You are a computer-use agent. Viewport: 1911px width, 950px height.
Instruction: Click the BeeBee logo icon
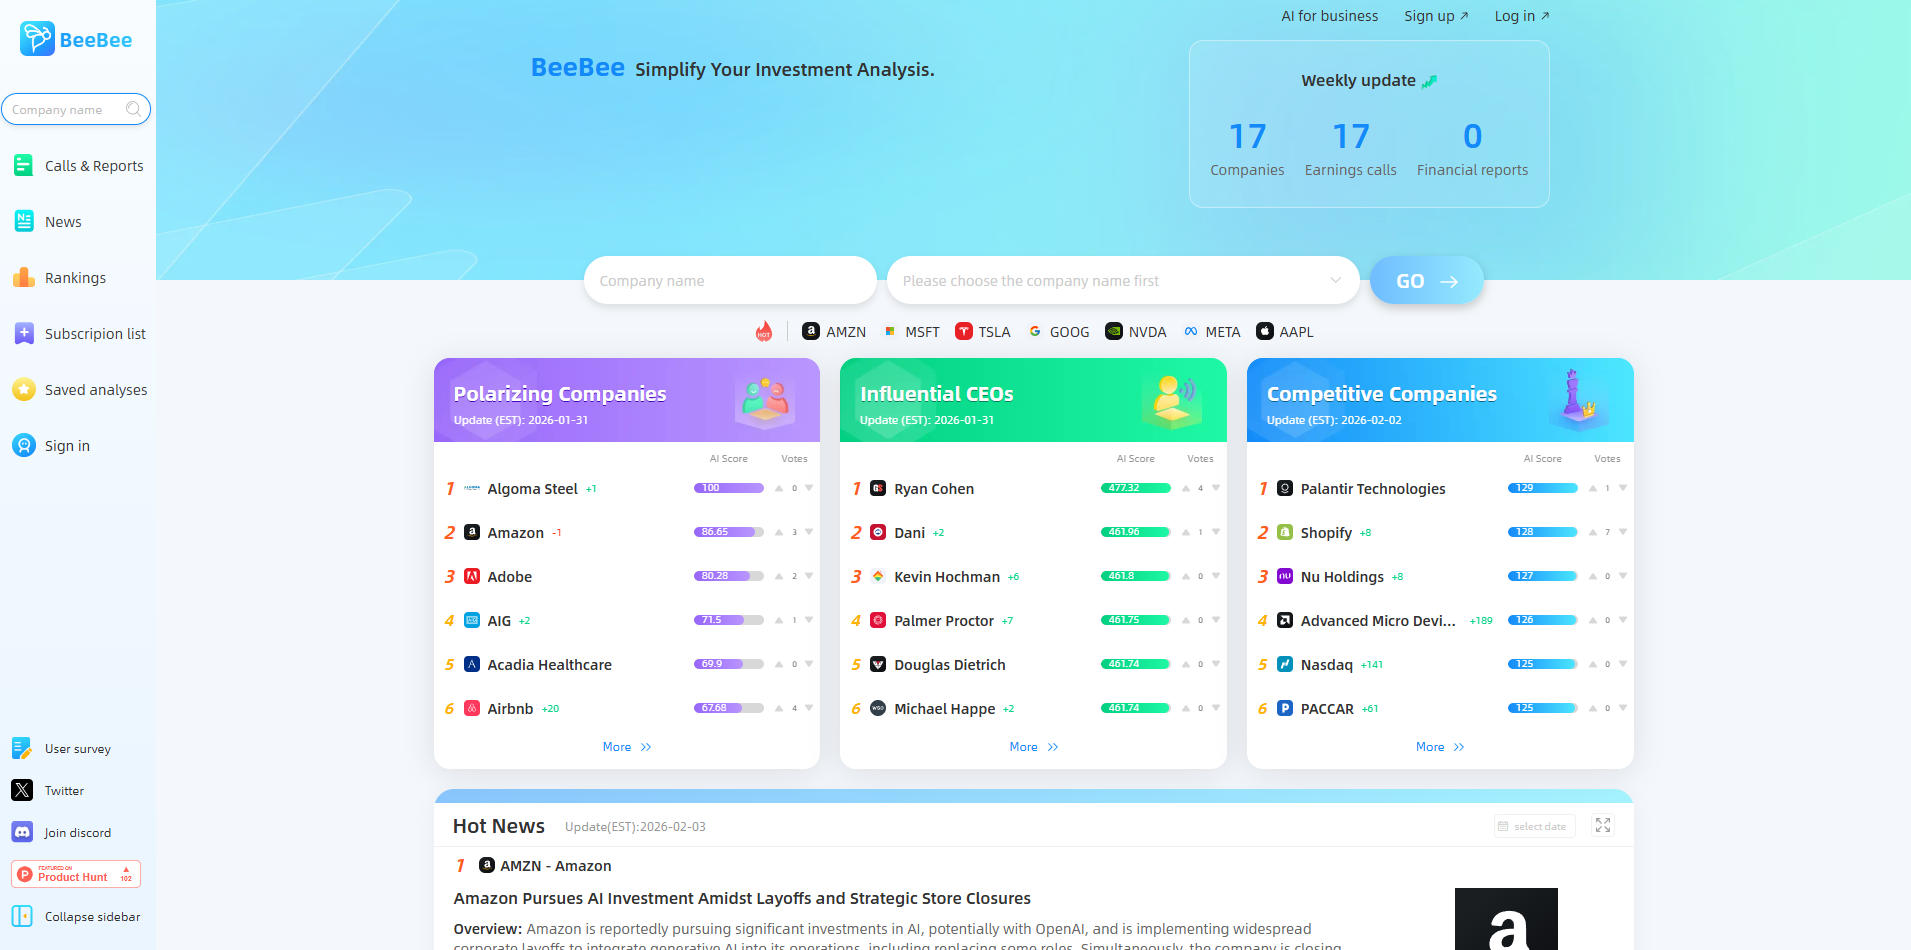37,39
